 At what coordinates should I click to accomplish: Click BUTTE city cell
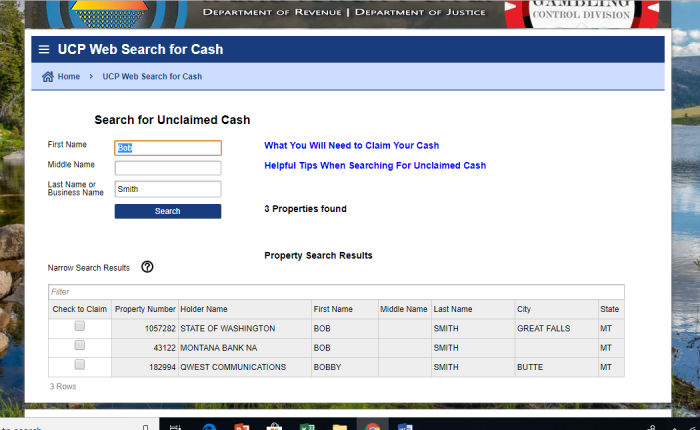(x=556, y=367)
